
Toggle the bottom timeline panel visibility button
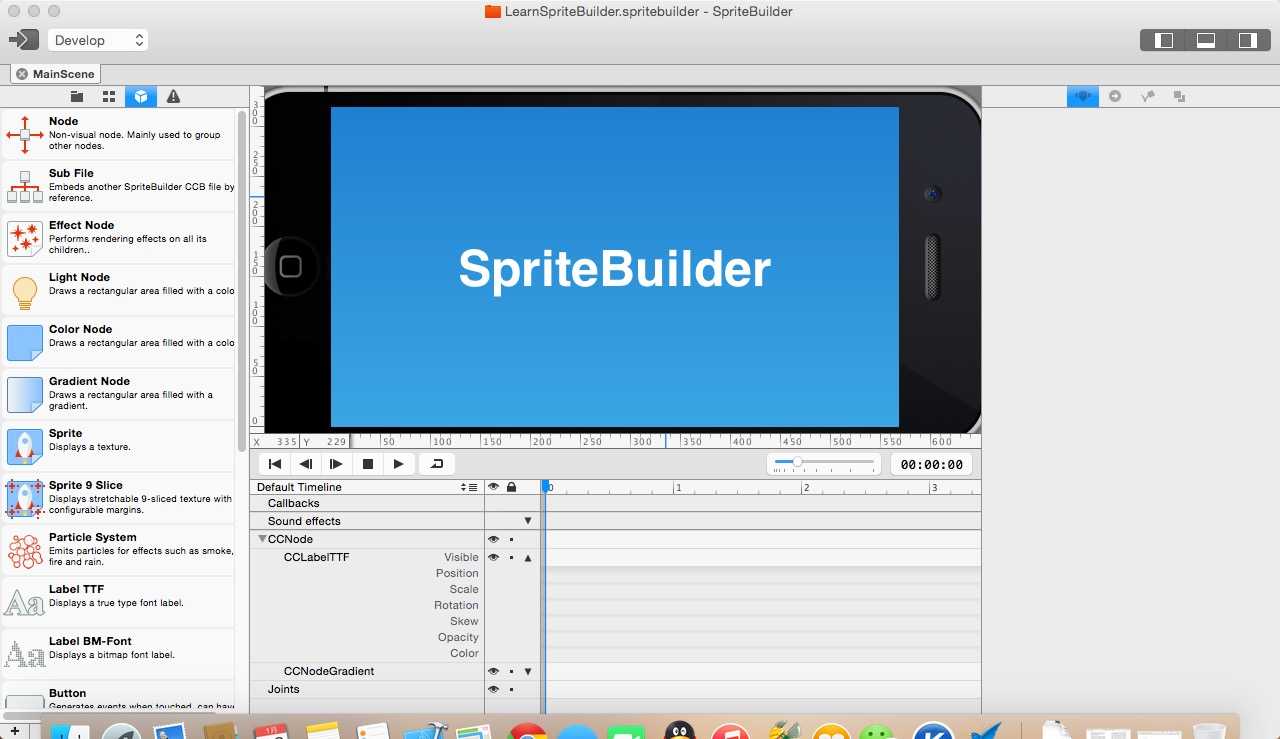coord(1206,40)
